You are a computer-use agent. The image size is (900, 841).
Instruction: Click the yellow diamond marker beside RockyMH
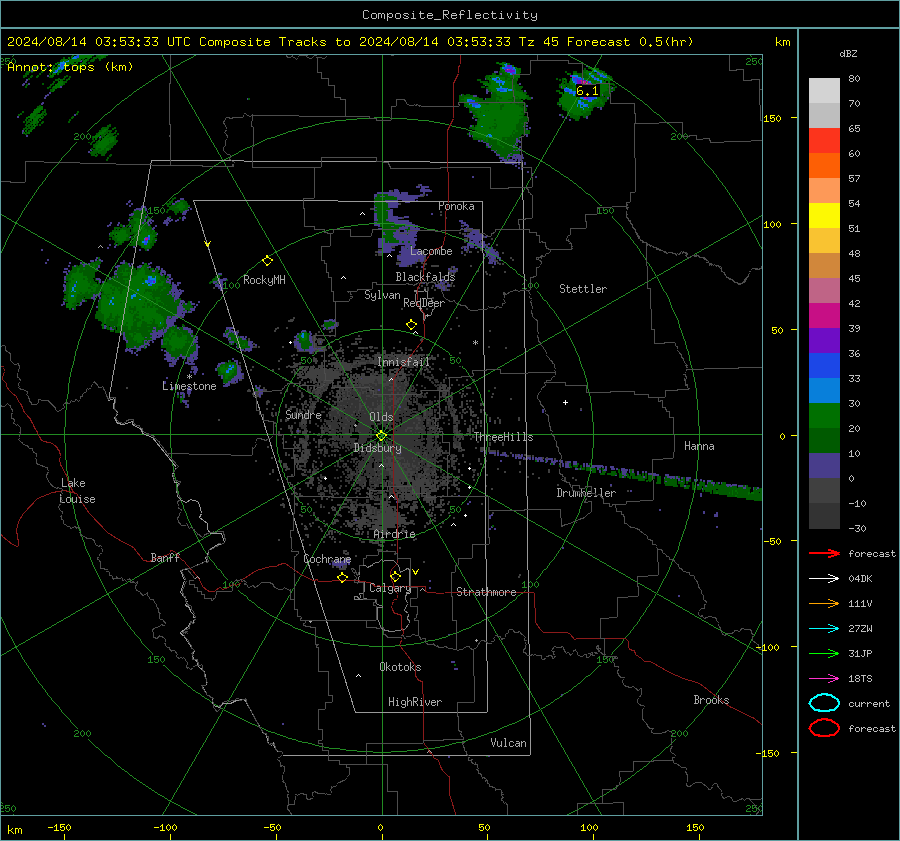[267, 261]
